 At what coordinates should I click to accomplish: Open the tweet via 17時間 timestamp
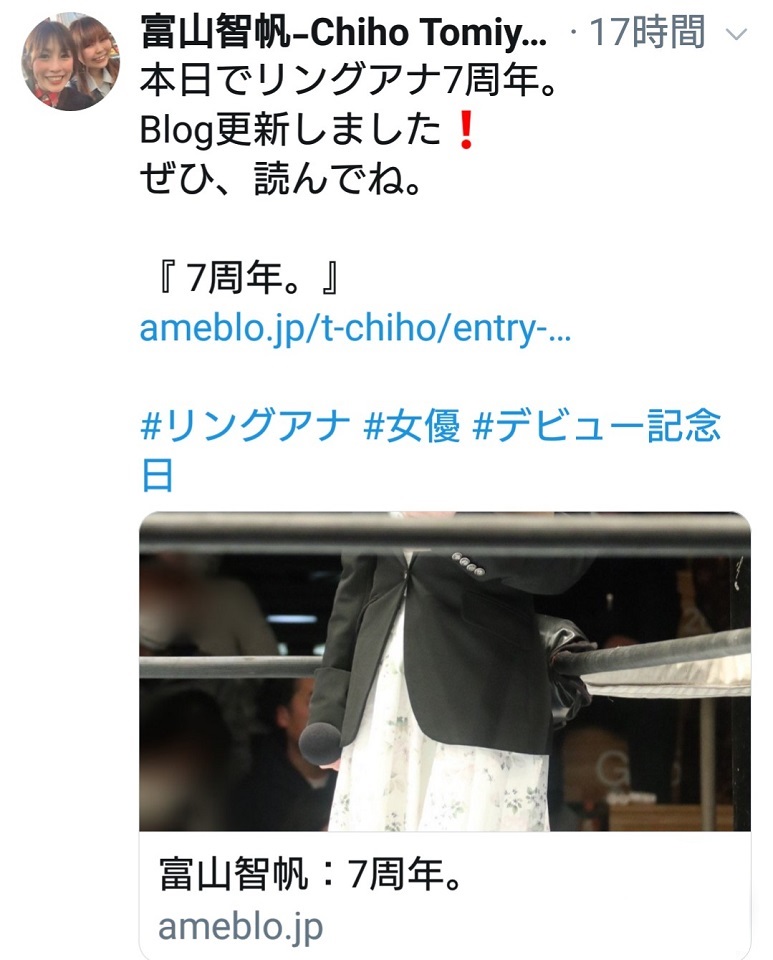pos(647,32)
